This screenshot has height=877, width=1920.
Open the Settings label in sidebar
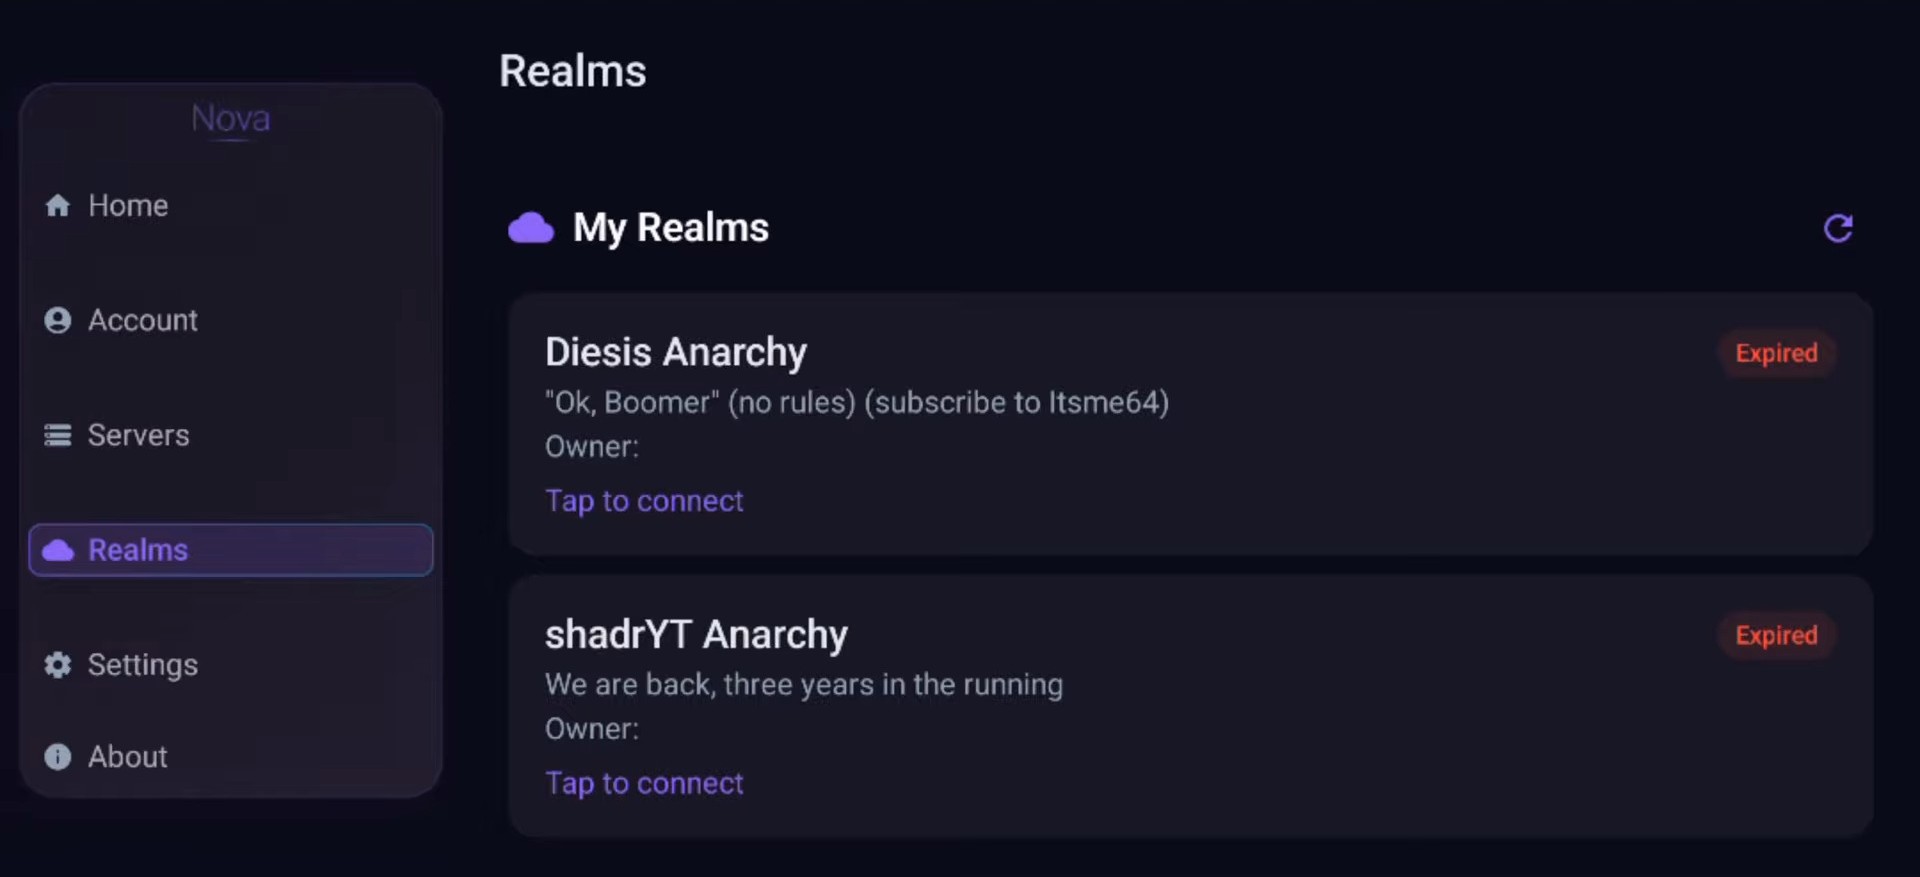click(x=143, y=665)
